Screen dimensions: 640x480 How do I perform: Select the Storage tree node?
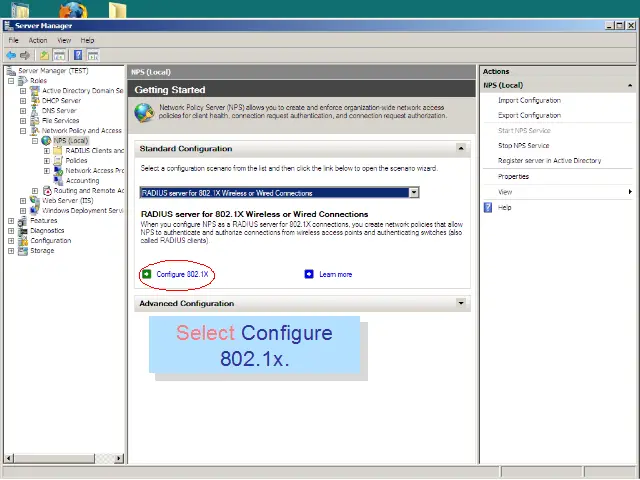click(42, 251)
